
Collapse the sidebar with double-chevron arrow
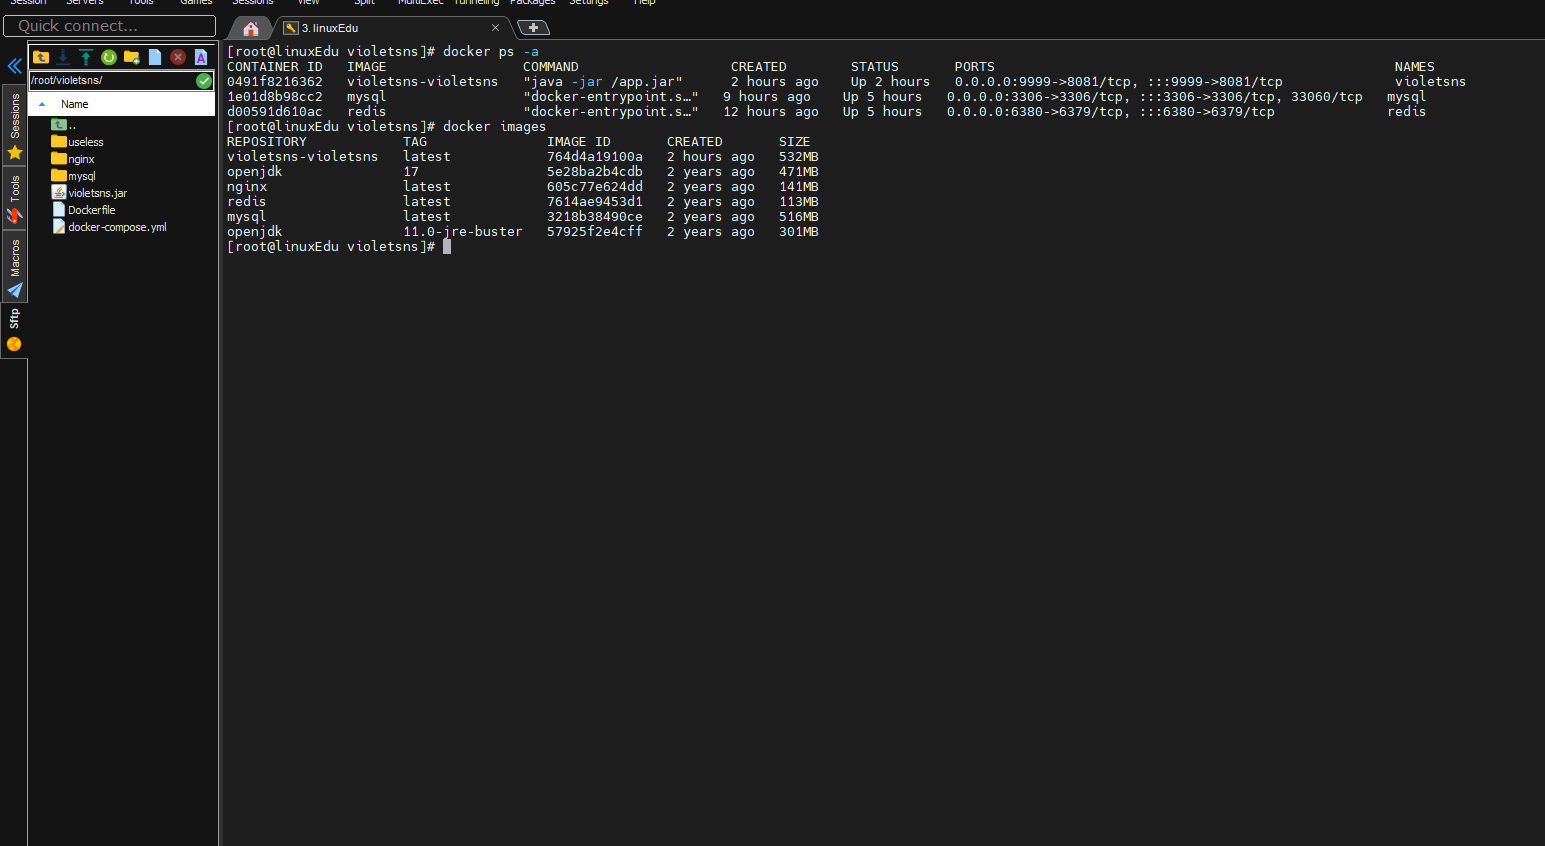coord(14,66)
